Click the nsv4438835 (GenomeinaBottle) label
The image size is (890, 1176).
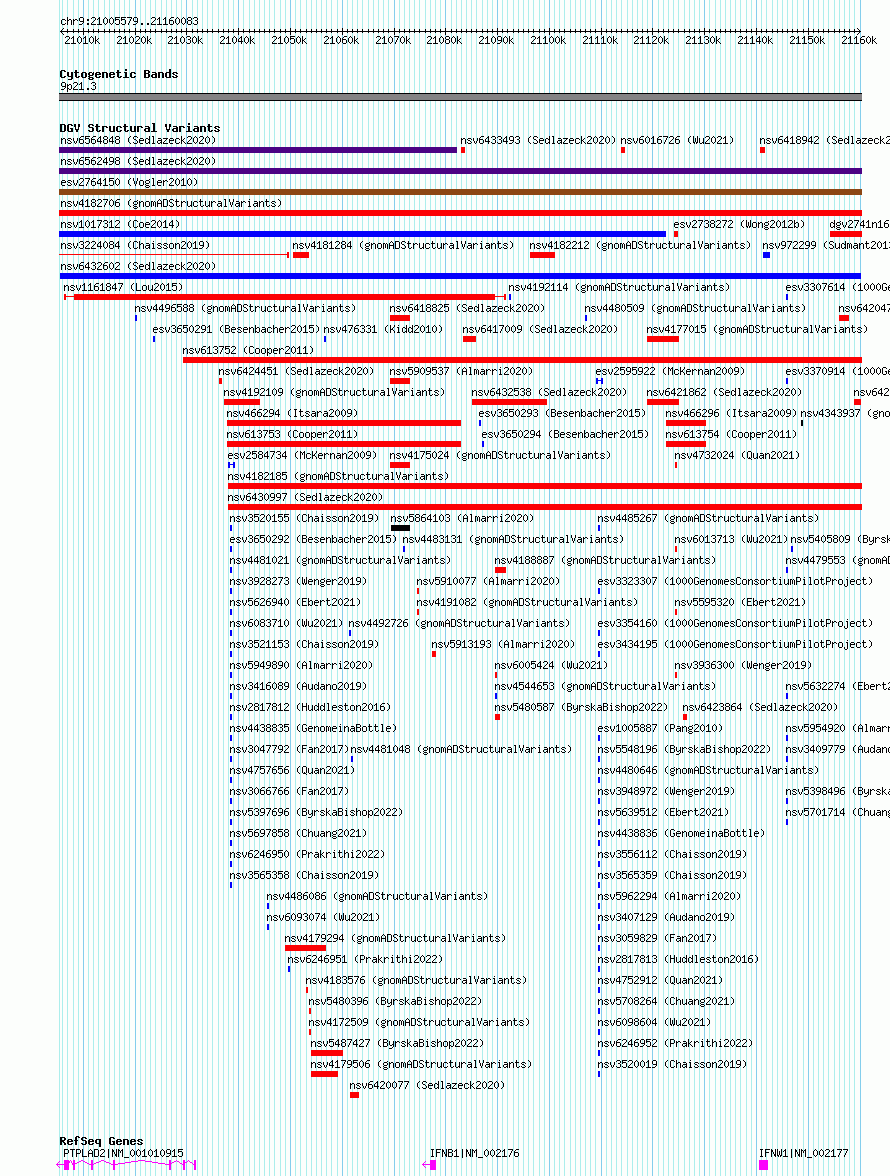[313, 728]
